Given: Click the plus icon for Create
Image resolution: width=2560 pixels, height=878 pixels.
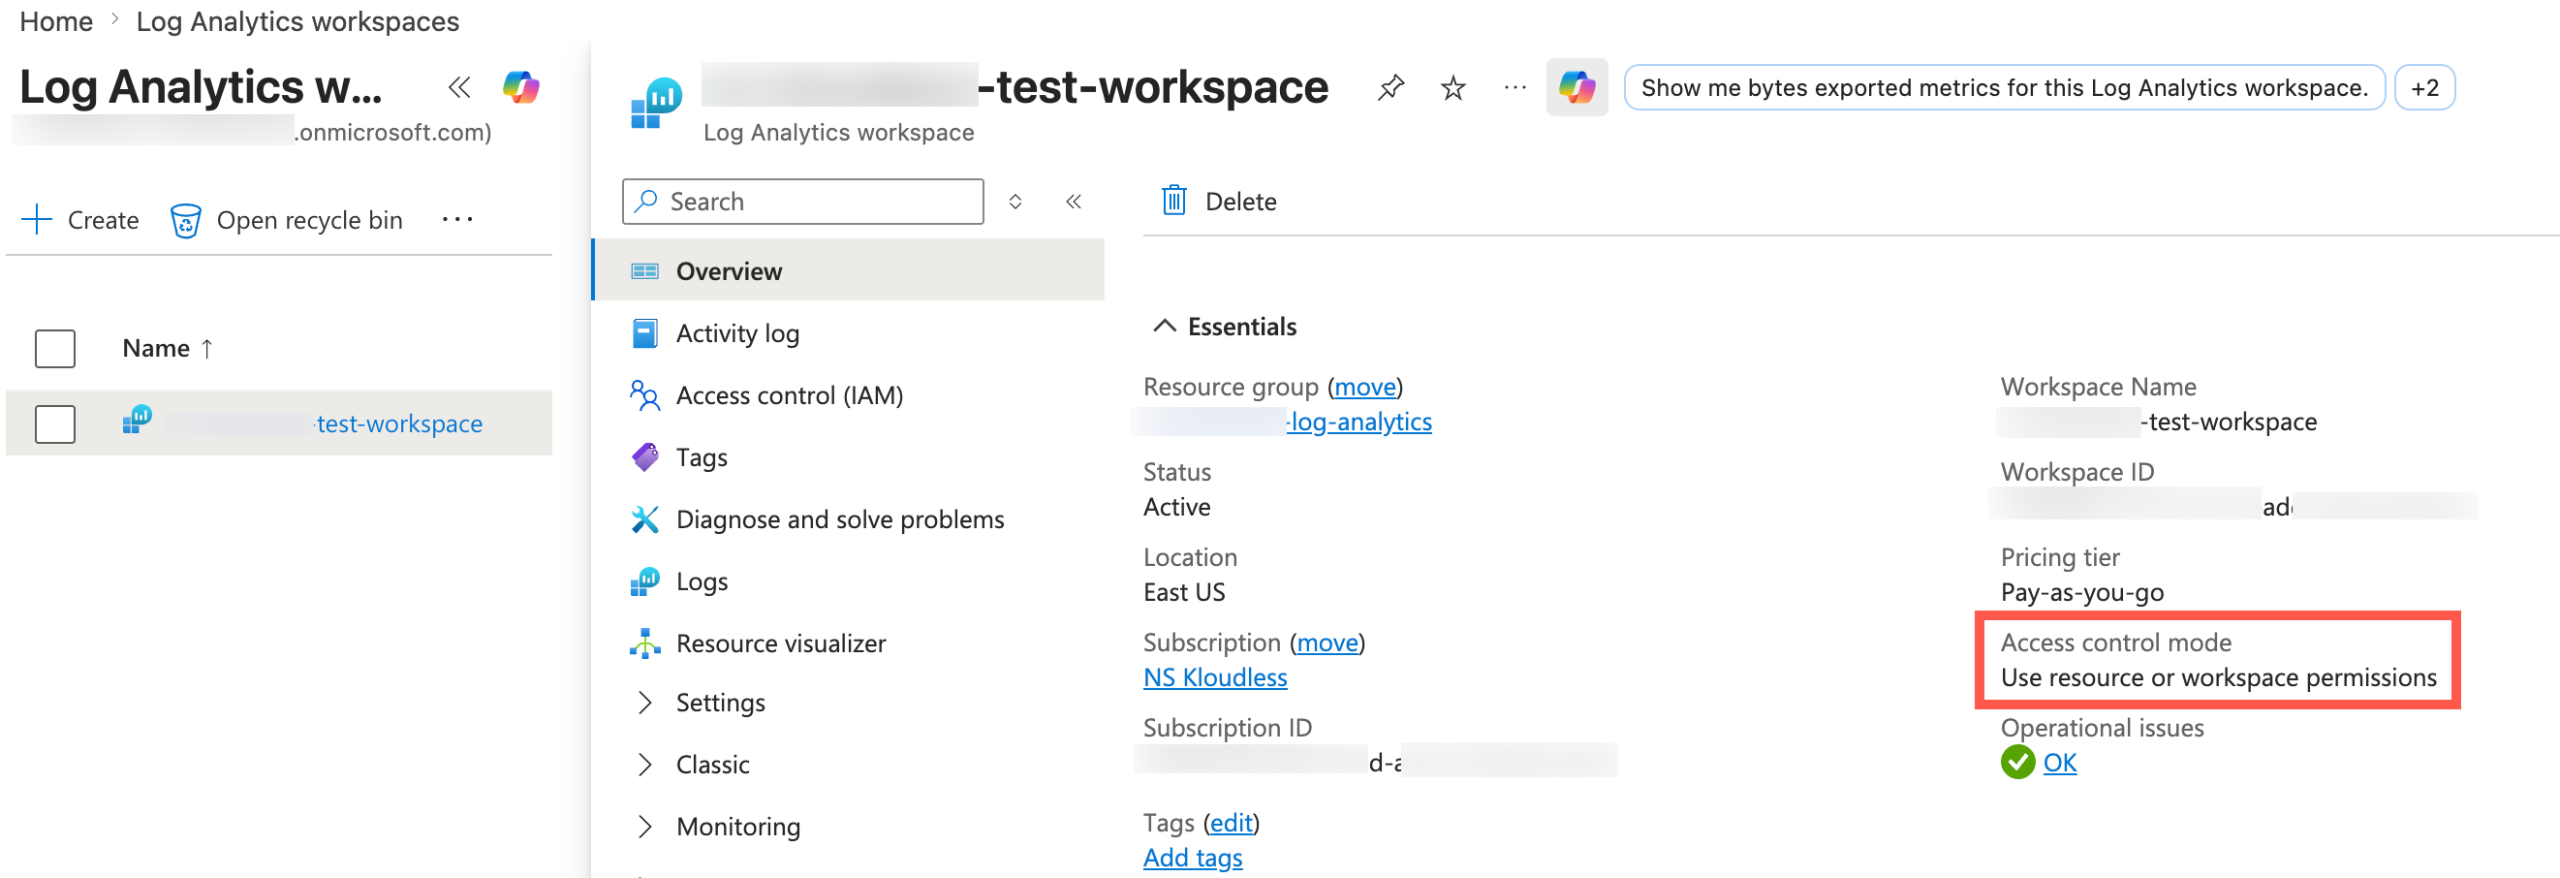Looking at the screenshot, I should click(x=37, y=219).
